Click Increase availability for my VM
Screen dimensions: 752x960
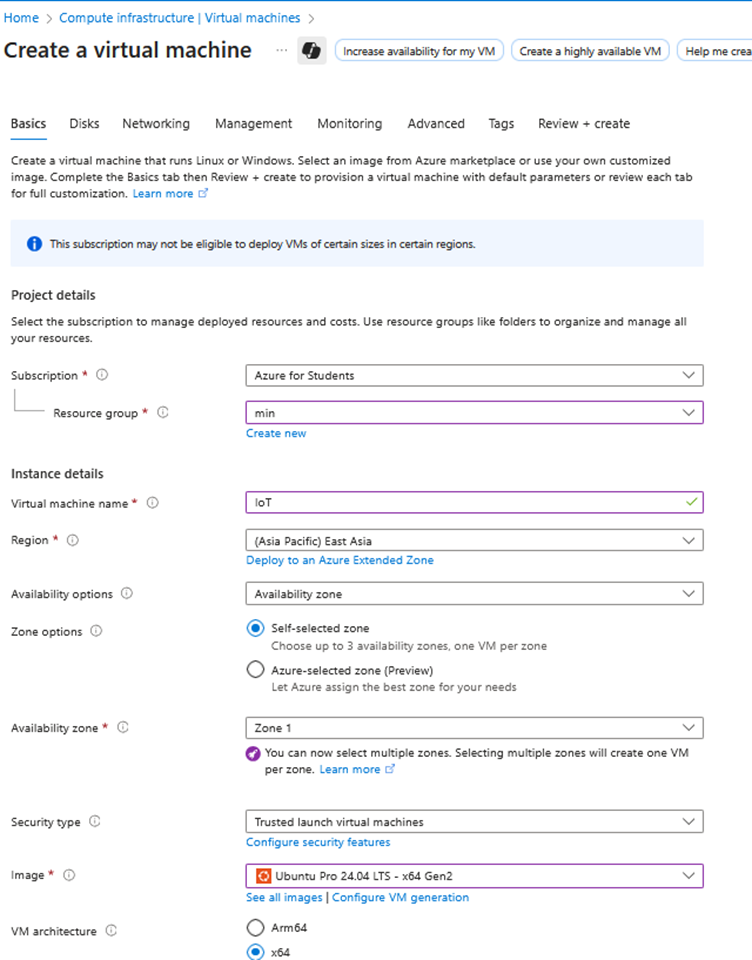pos(418,49)
